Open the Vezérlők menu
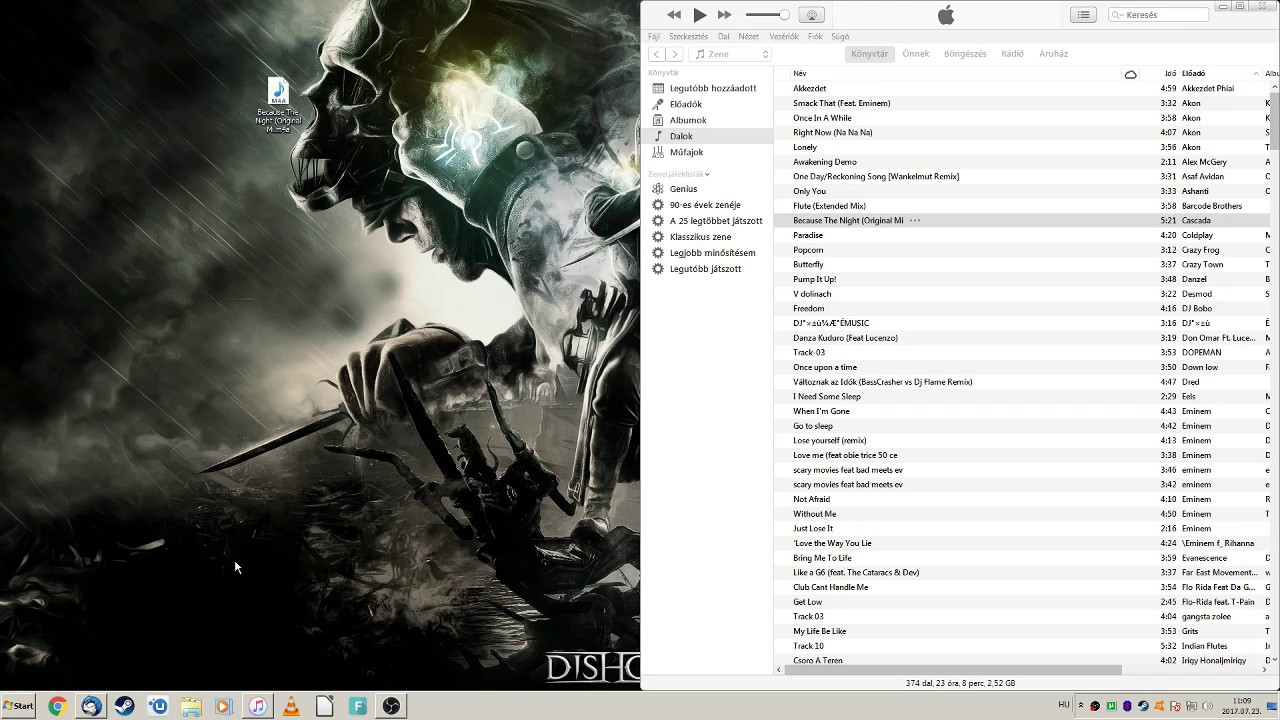 coord(784,37)
